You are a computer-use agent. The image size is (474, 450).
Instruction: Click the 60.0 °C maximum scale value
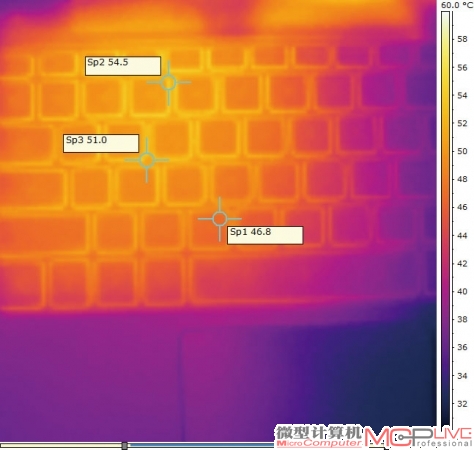456,5
